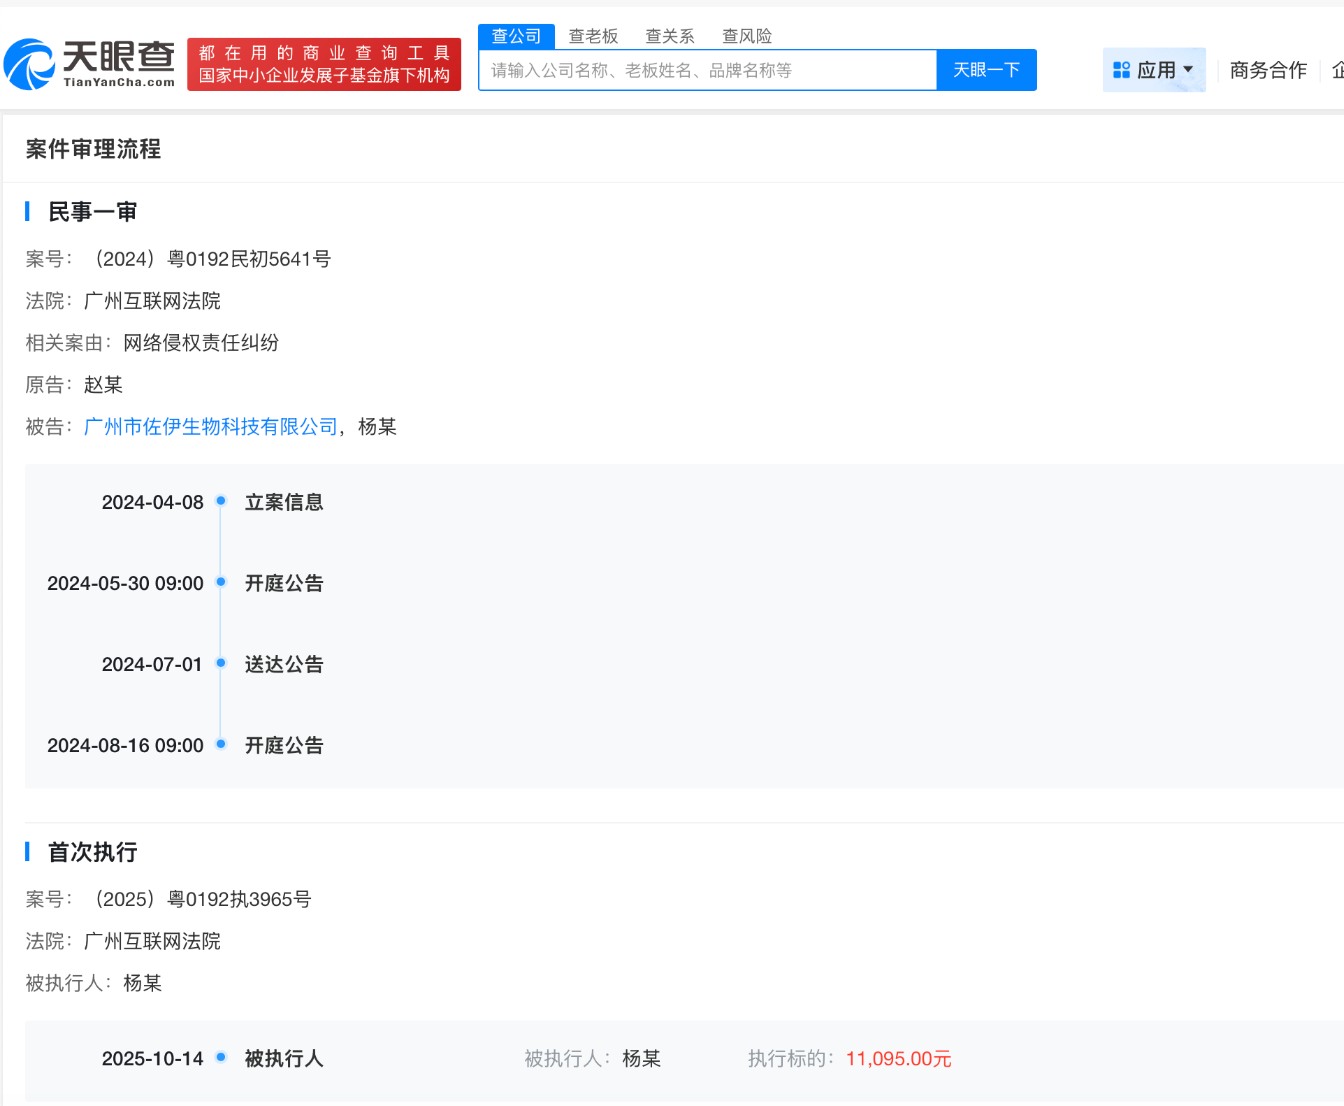
Task: Open the 应用 dropdown menu
Action: click(x=1155, y=69)
